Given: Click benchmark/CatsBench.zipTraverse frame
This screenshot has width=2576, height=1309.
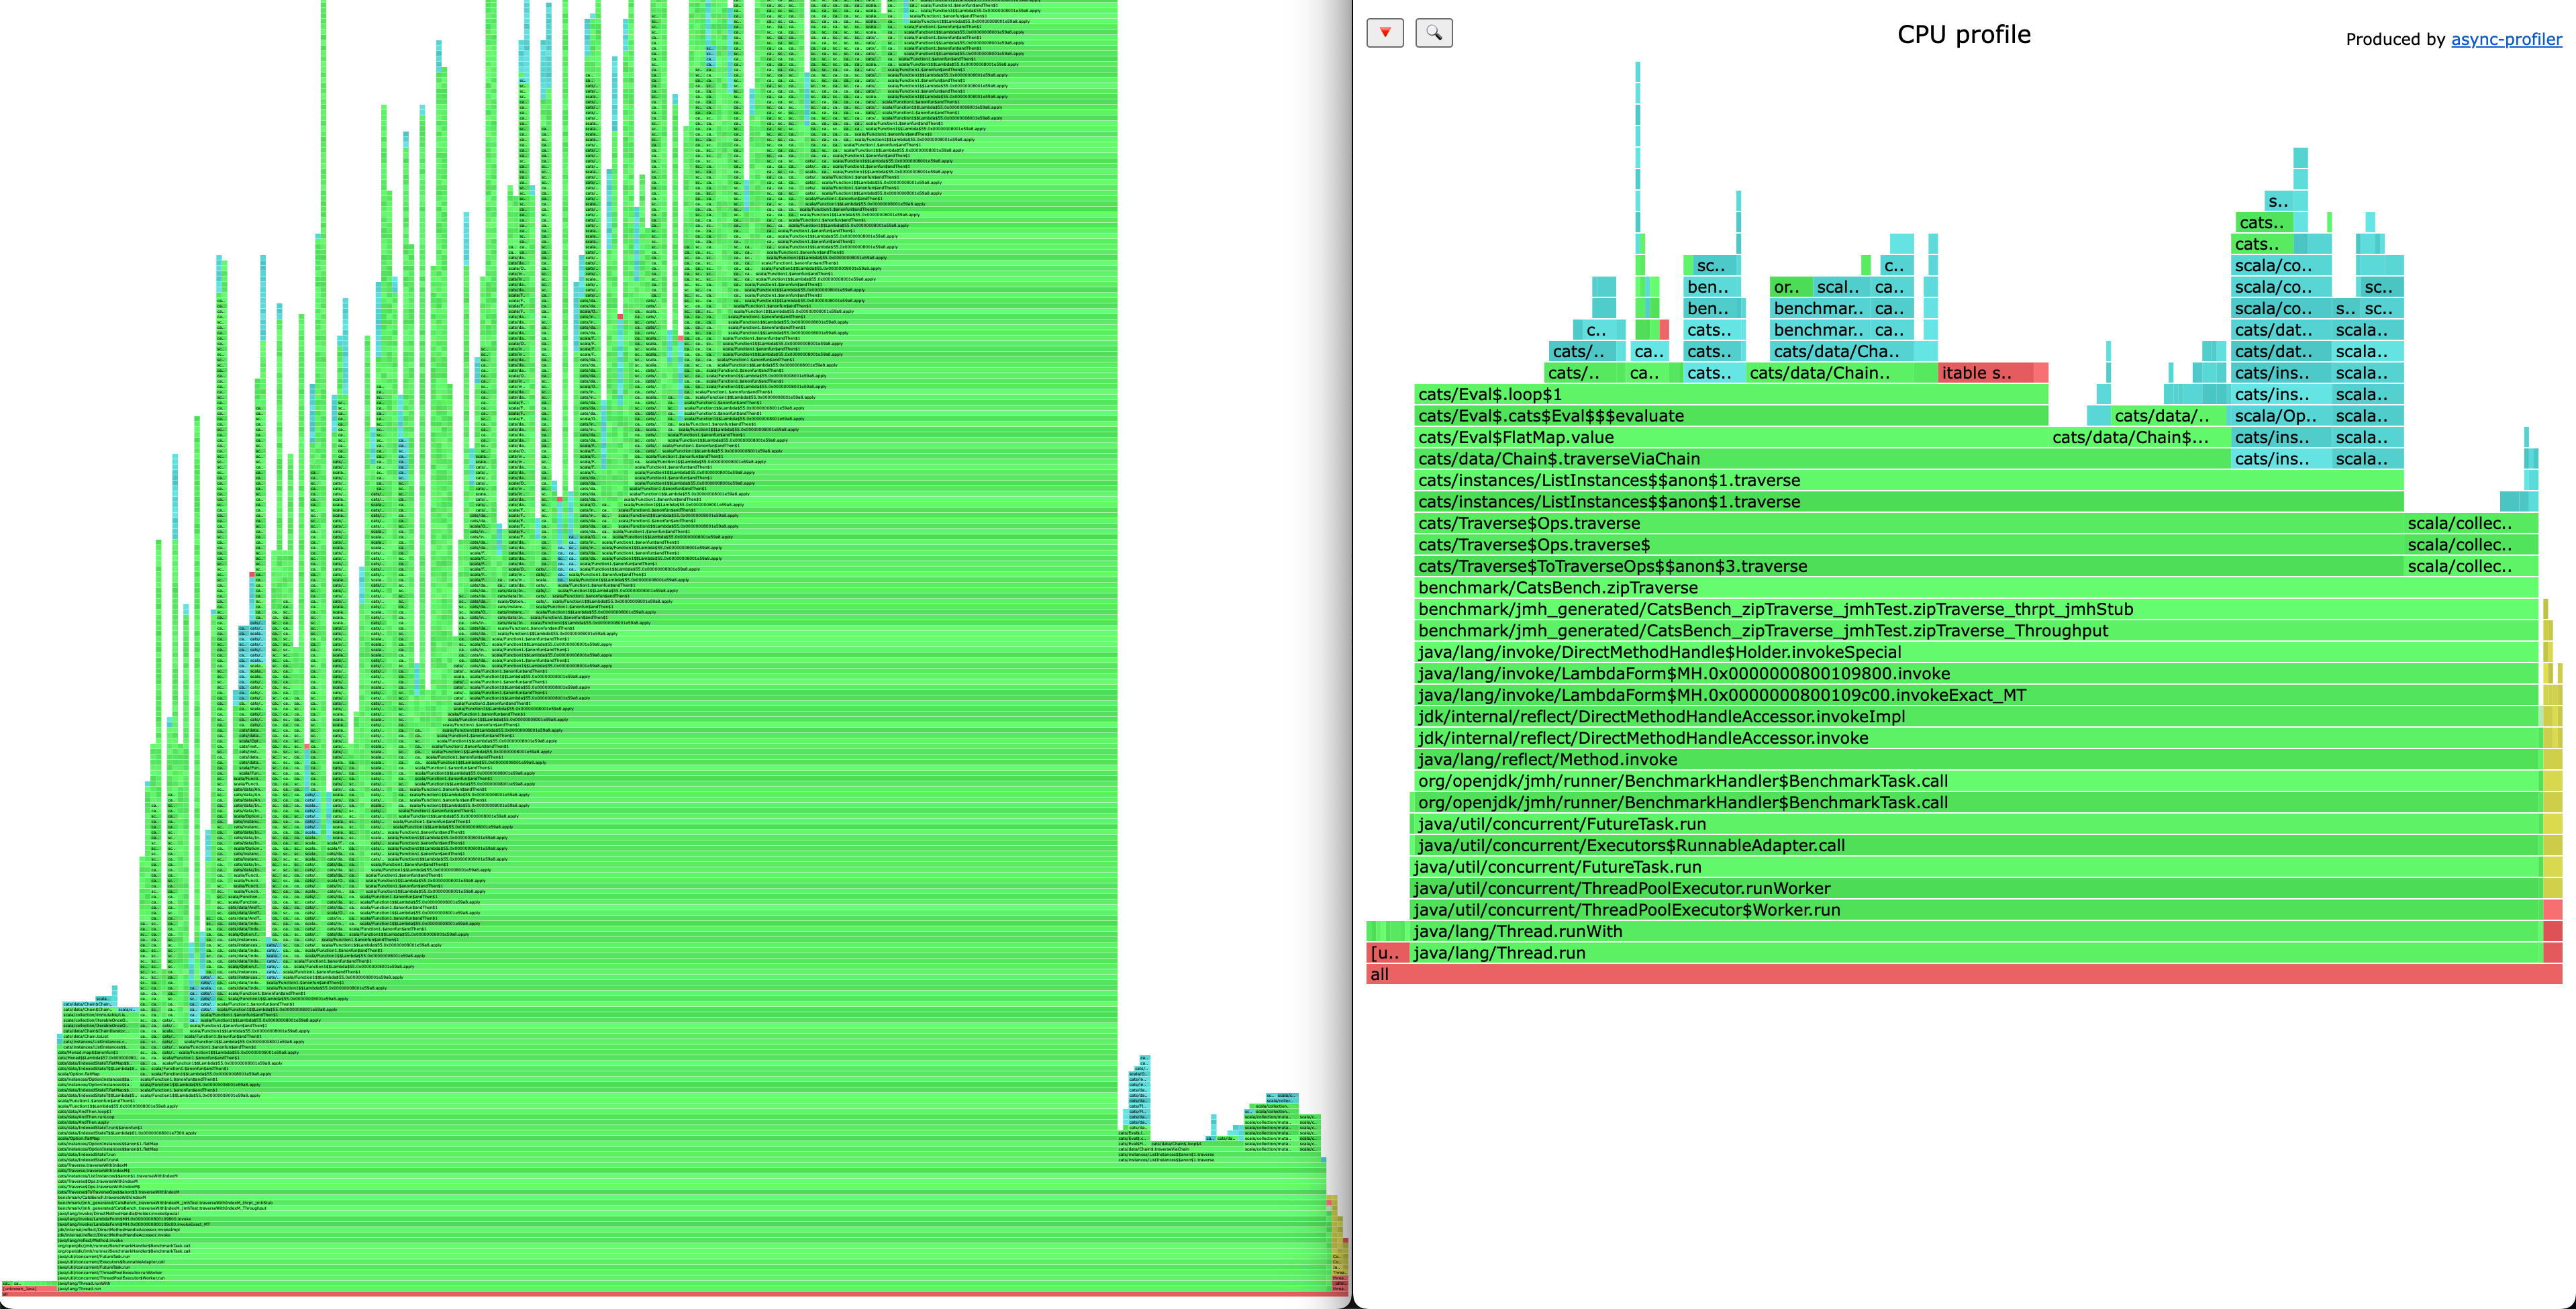Looking at the screenshot, I should pos(1976,587).
